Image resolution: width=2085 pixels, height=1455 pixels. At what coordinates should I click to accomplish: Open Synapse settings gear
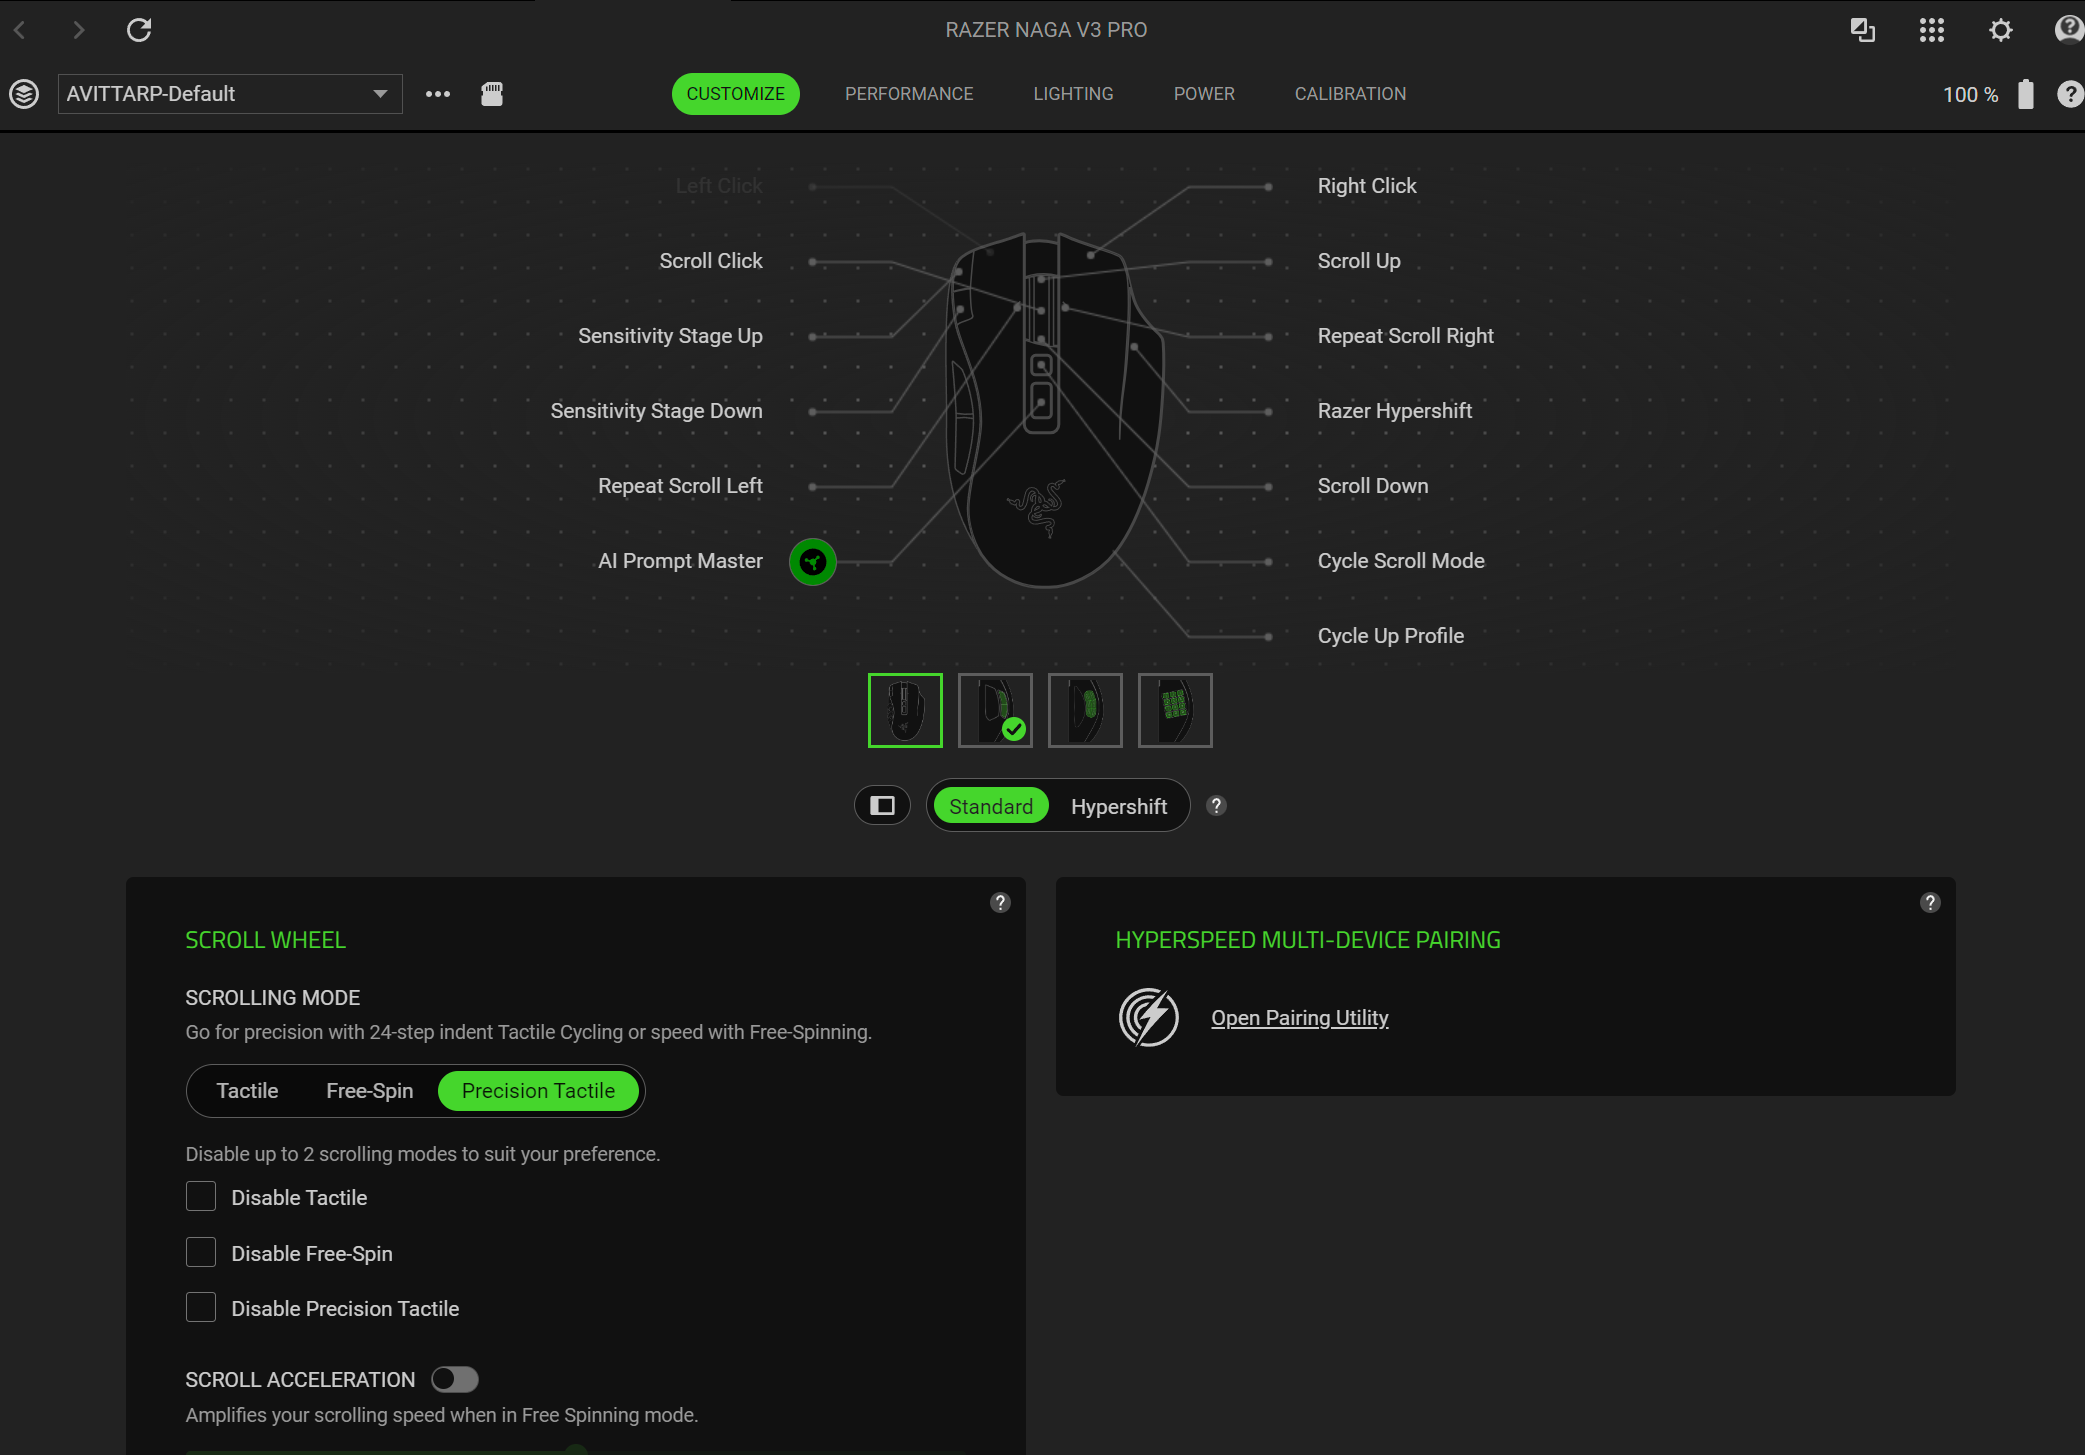point(2000,30)
